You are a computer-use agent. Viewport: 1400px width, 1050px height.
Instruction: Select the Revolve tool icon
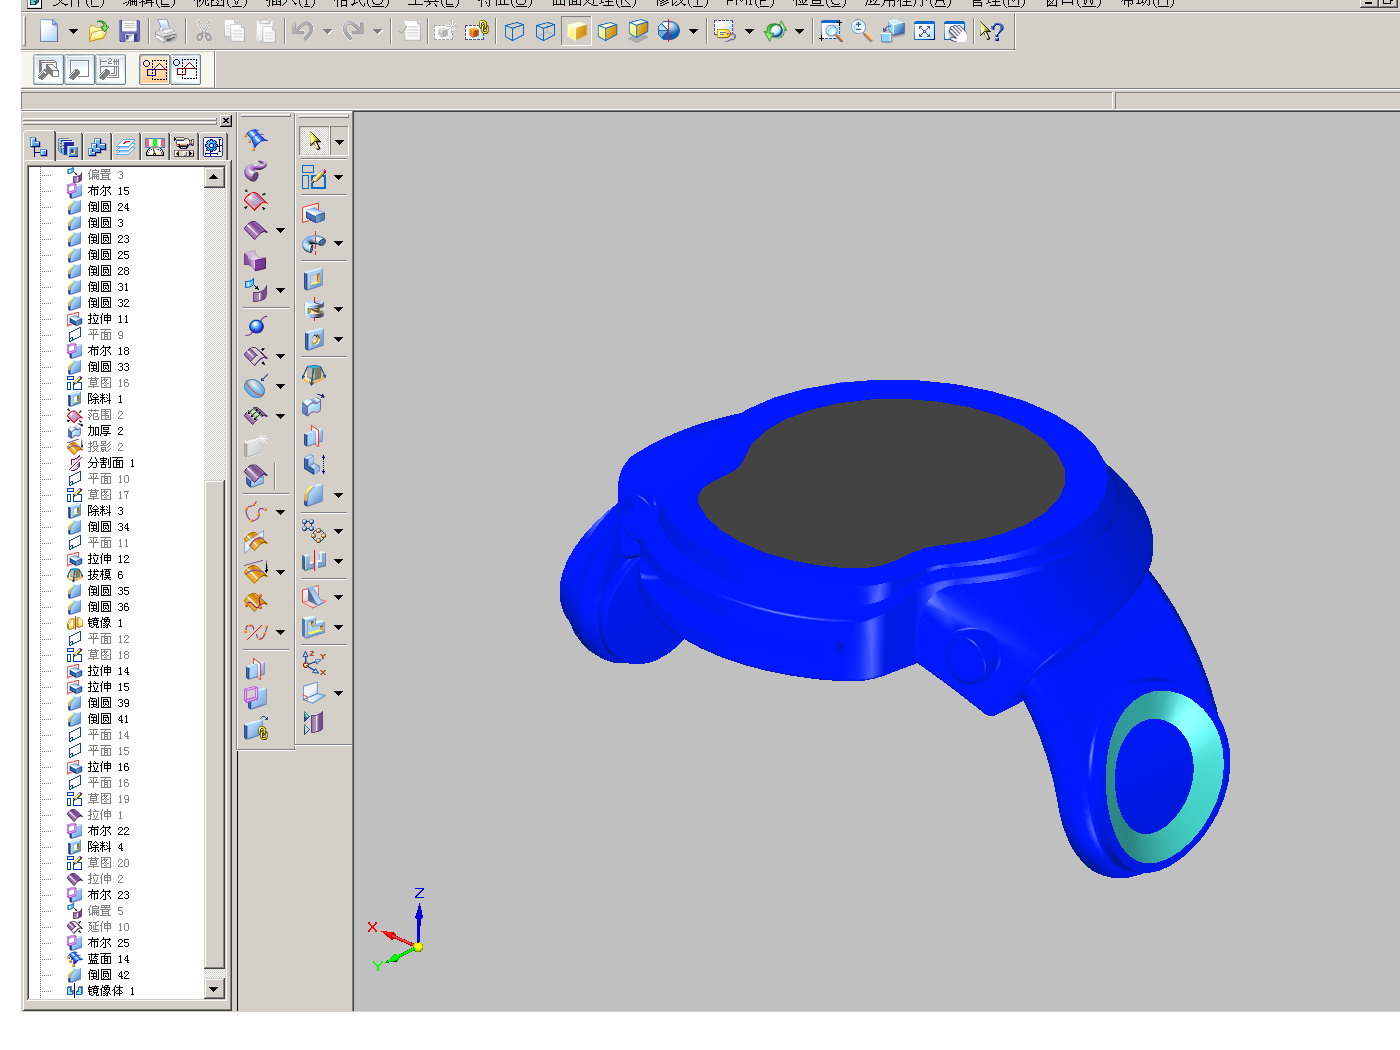pyautogui.click(x=314, y=243)
